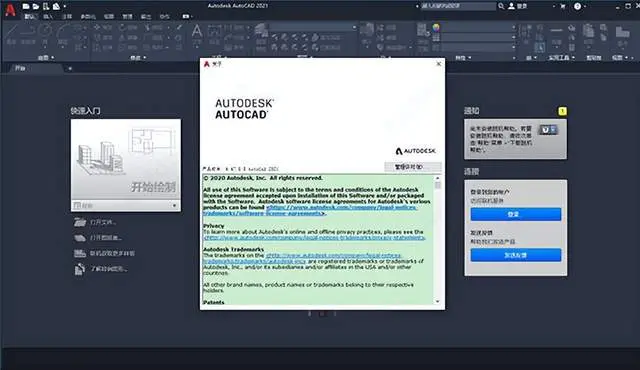Click the New drawing quick-access icon
640x370 pixels.
(26, 6)
